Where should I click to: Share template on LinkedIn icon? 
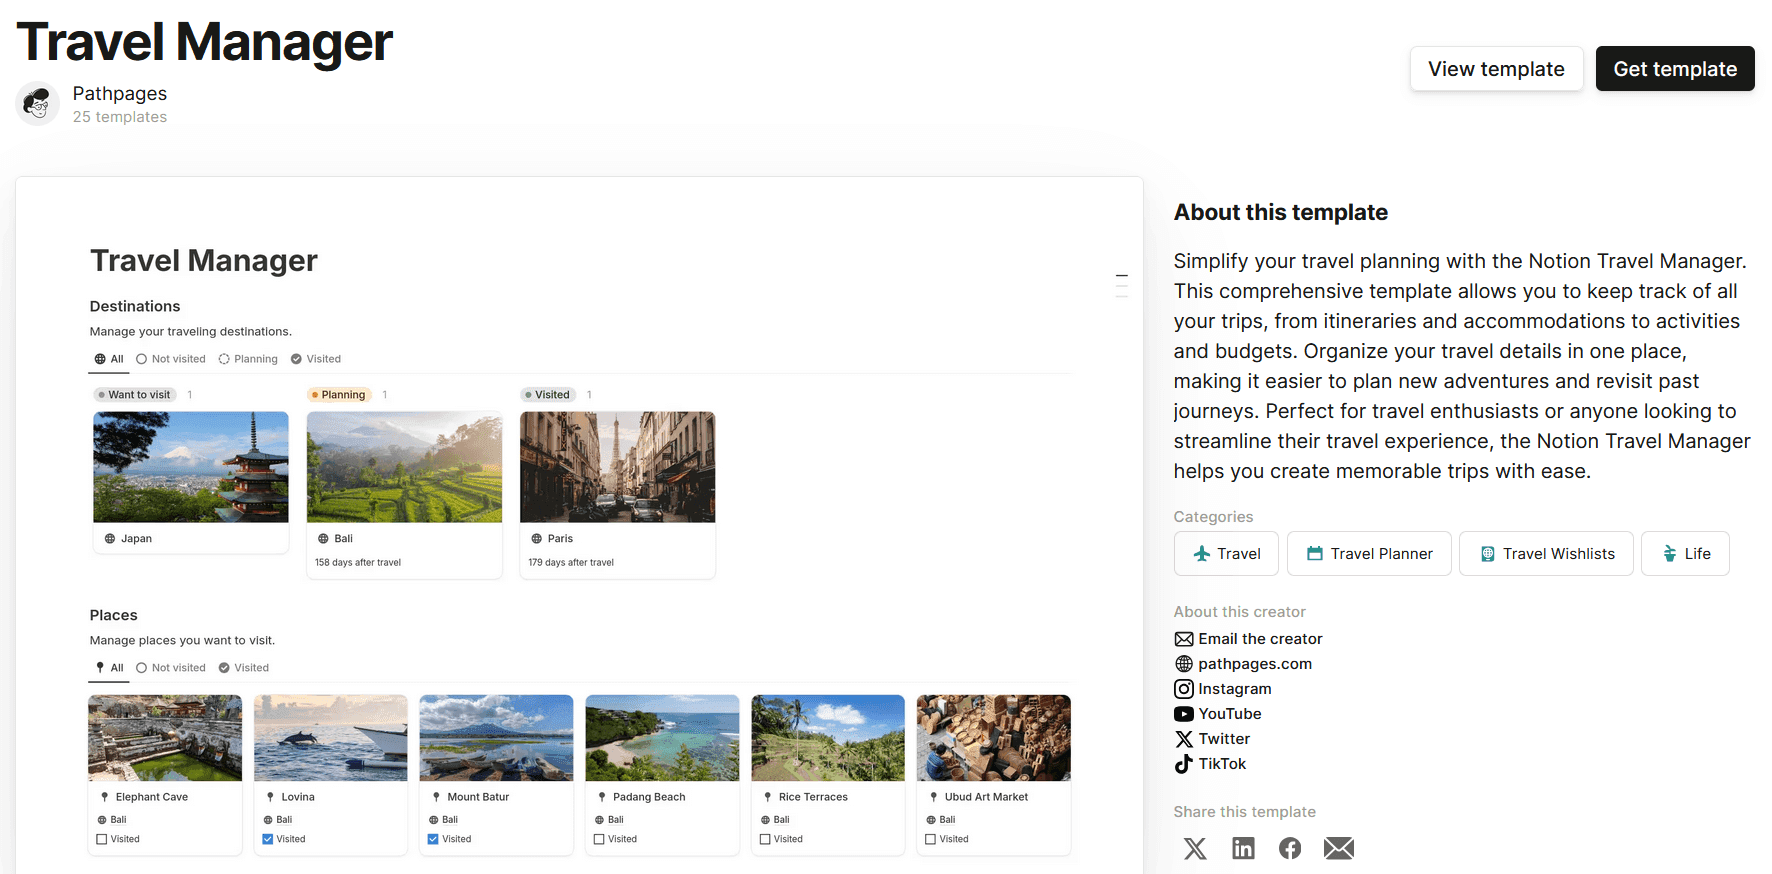click(x=1243, y=849)
